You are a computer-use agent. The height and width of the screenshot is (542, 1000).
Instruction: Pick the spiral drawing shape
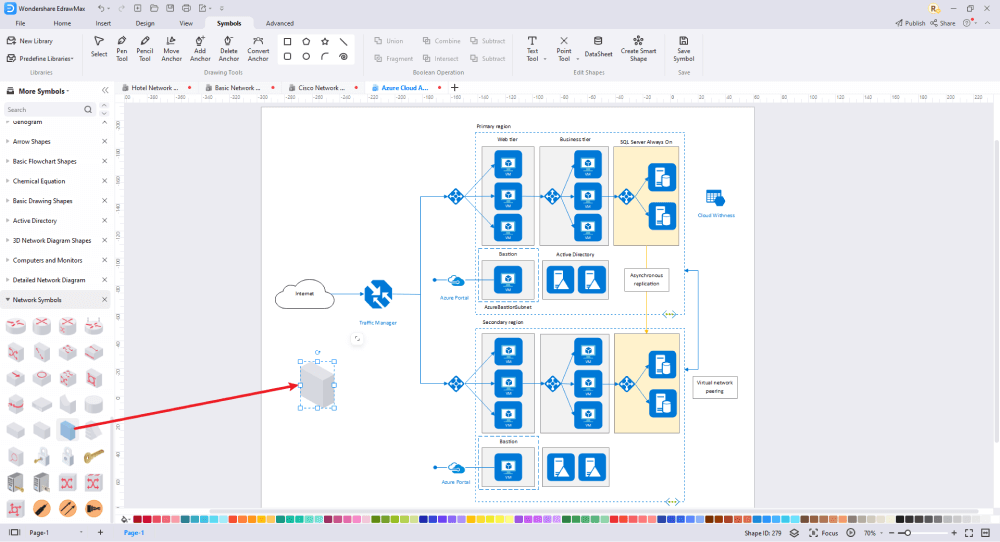point(344,57)
